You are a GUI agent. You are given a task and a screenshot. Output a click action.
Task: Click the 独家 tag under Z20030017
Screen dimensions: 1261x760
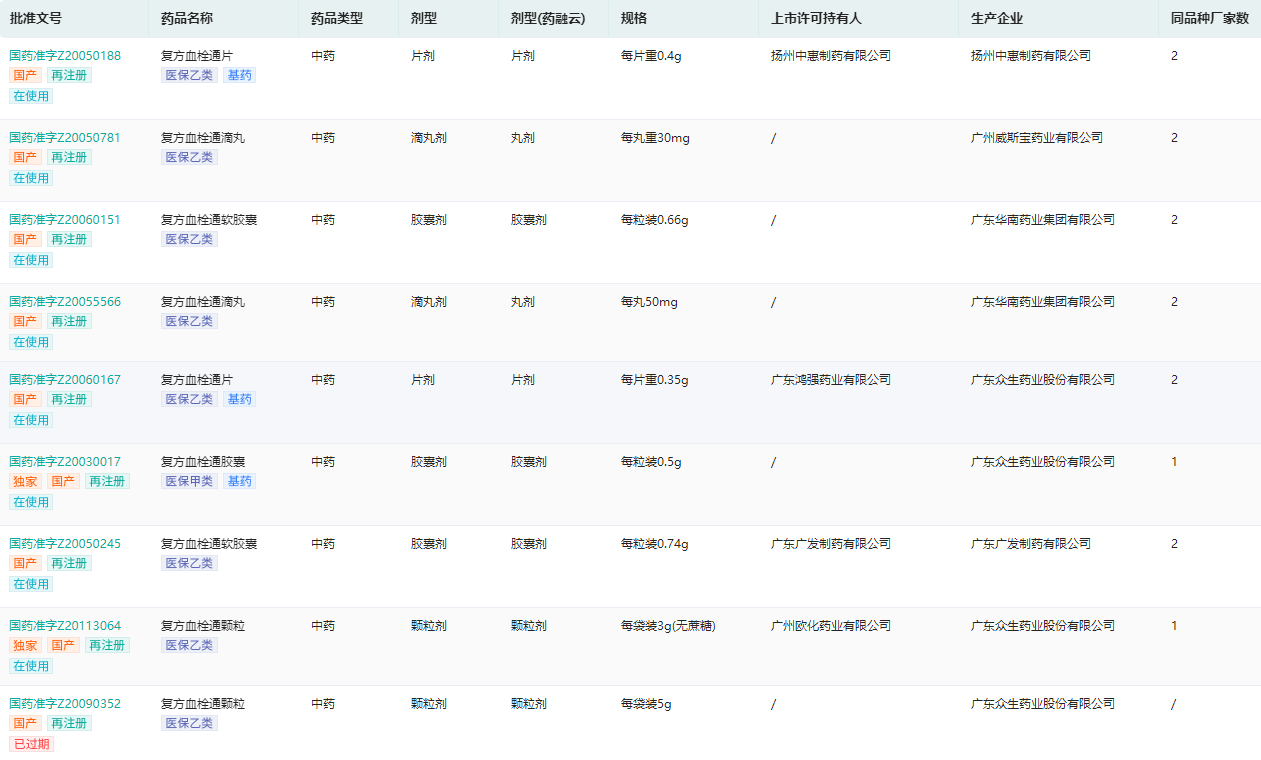[x=25, y=481]
